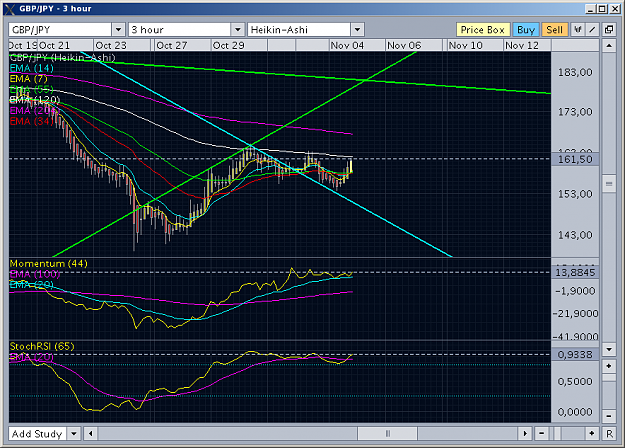This screenshot has height=448, width=625.
Task: Click the EMA (100) momentum legend label
Action: [35, 274]
